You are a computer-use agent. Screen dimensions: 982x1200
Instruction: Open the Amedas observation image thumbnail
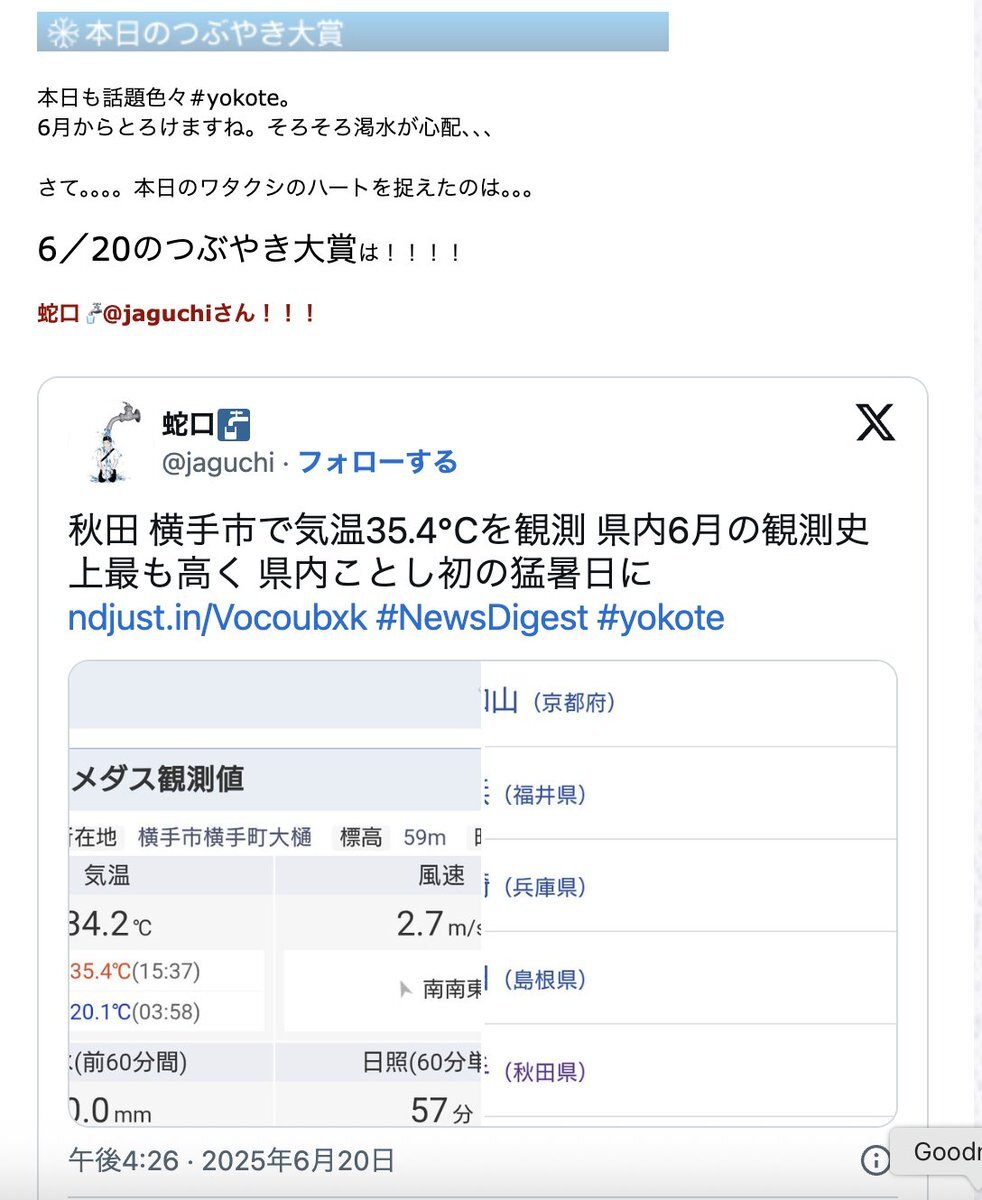(275, 893)
